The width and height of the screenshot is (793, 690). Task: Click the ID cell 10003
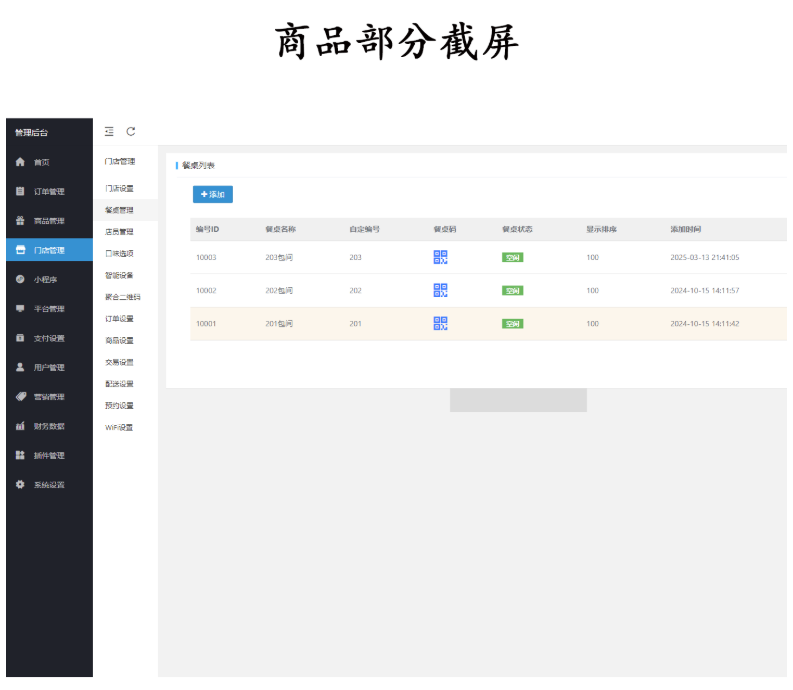pos(206,257)
